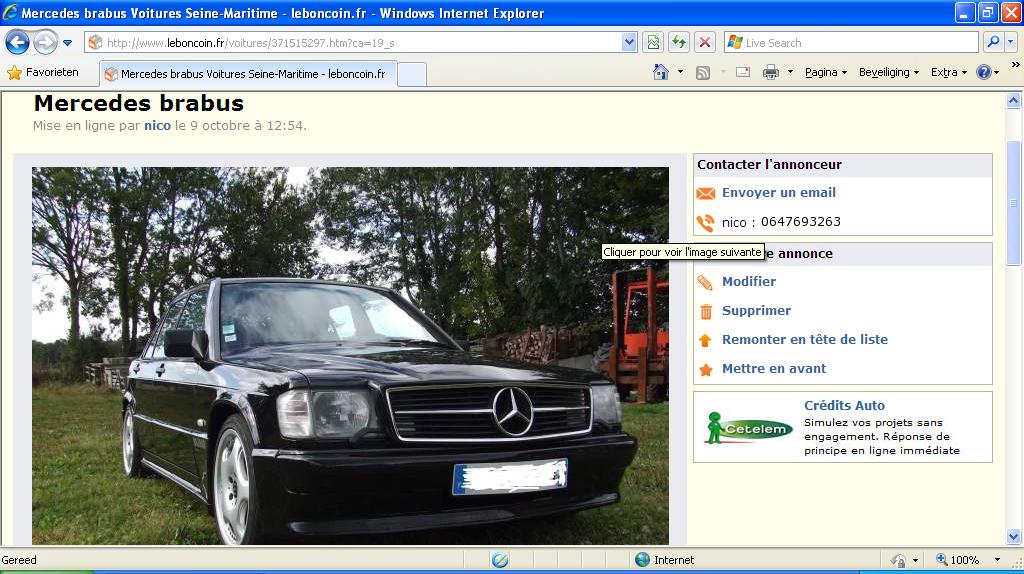Click the Read Mail icon
The height and width of the screenshot is (574, 1024).
pyautogui.click(x=743, y=72)
